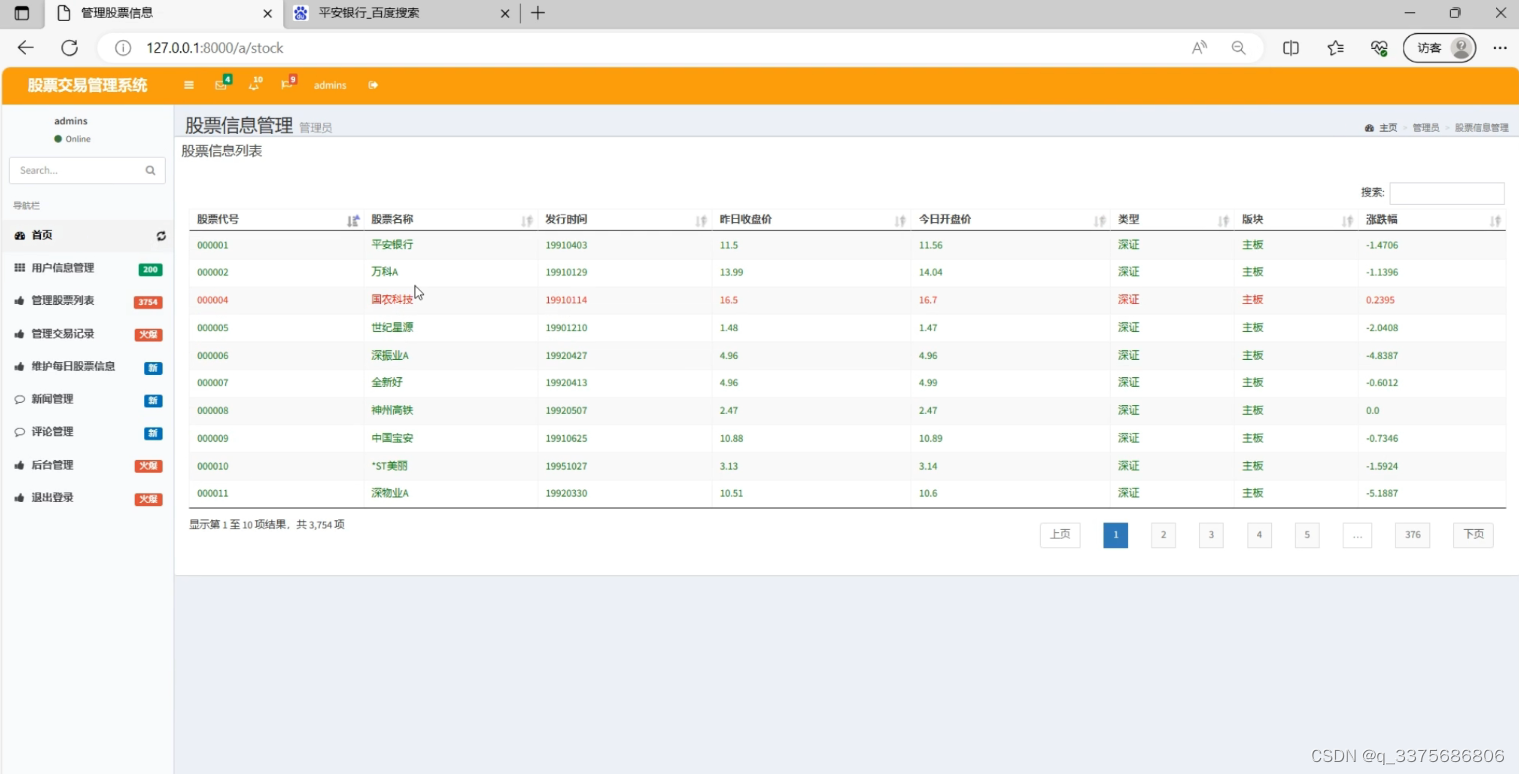This screenshot has width=1519, height=774.
Task: Sort table by 昨日收盘价 column
Action: (x=811, y=220)
